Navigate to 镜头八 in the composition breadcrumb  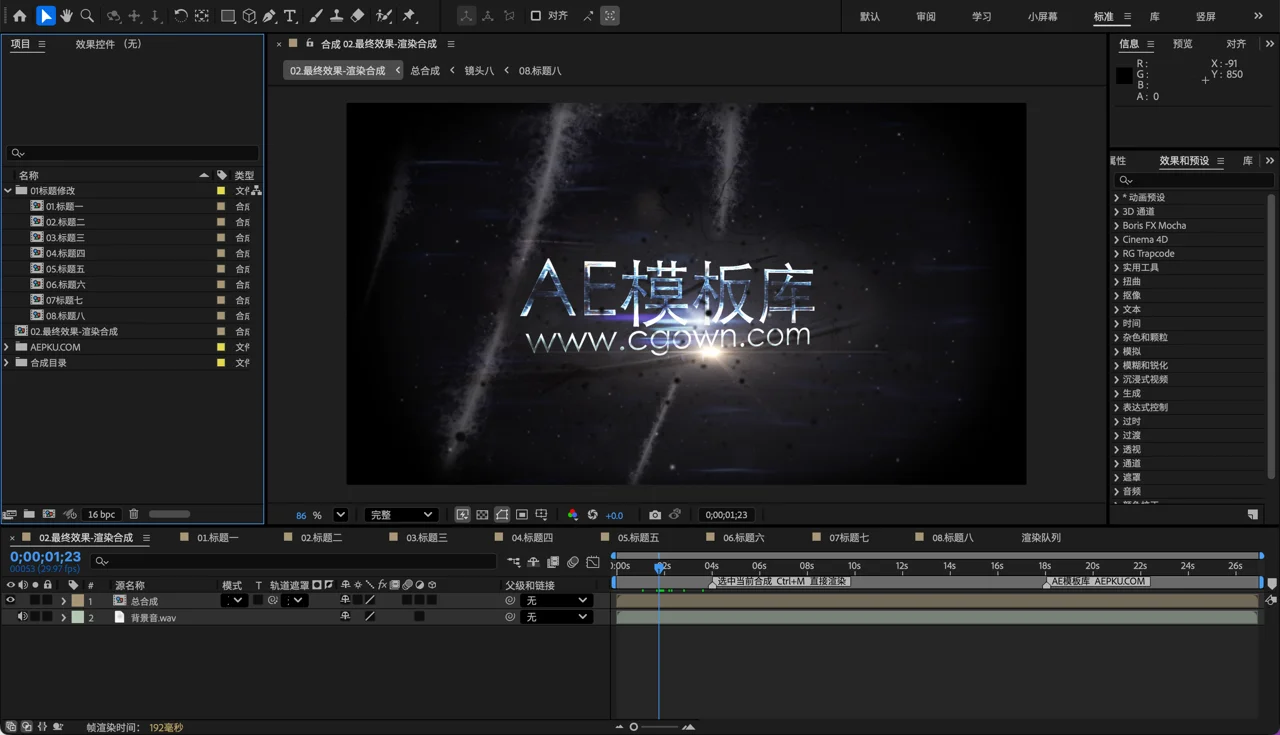(x=479, y=71)
